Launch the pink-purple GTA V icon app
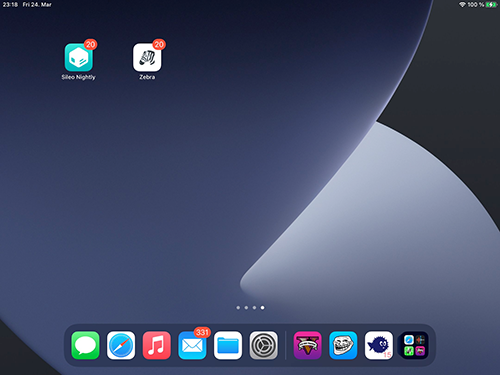Image resolution: width=500 pixels, height=375 pixels. (307, 345)
